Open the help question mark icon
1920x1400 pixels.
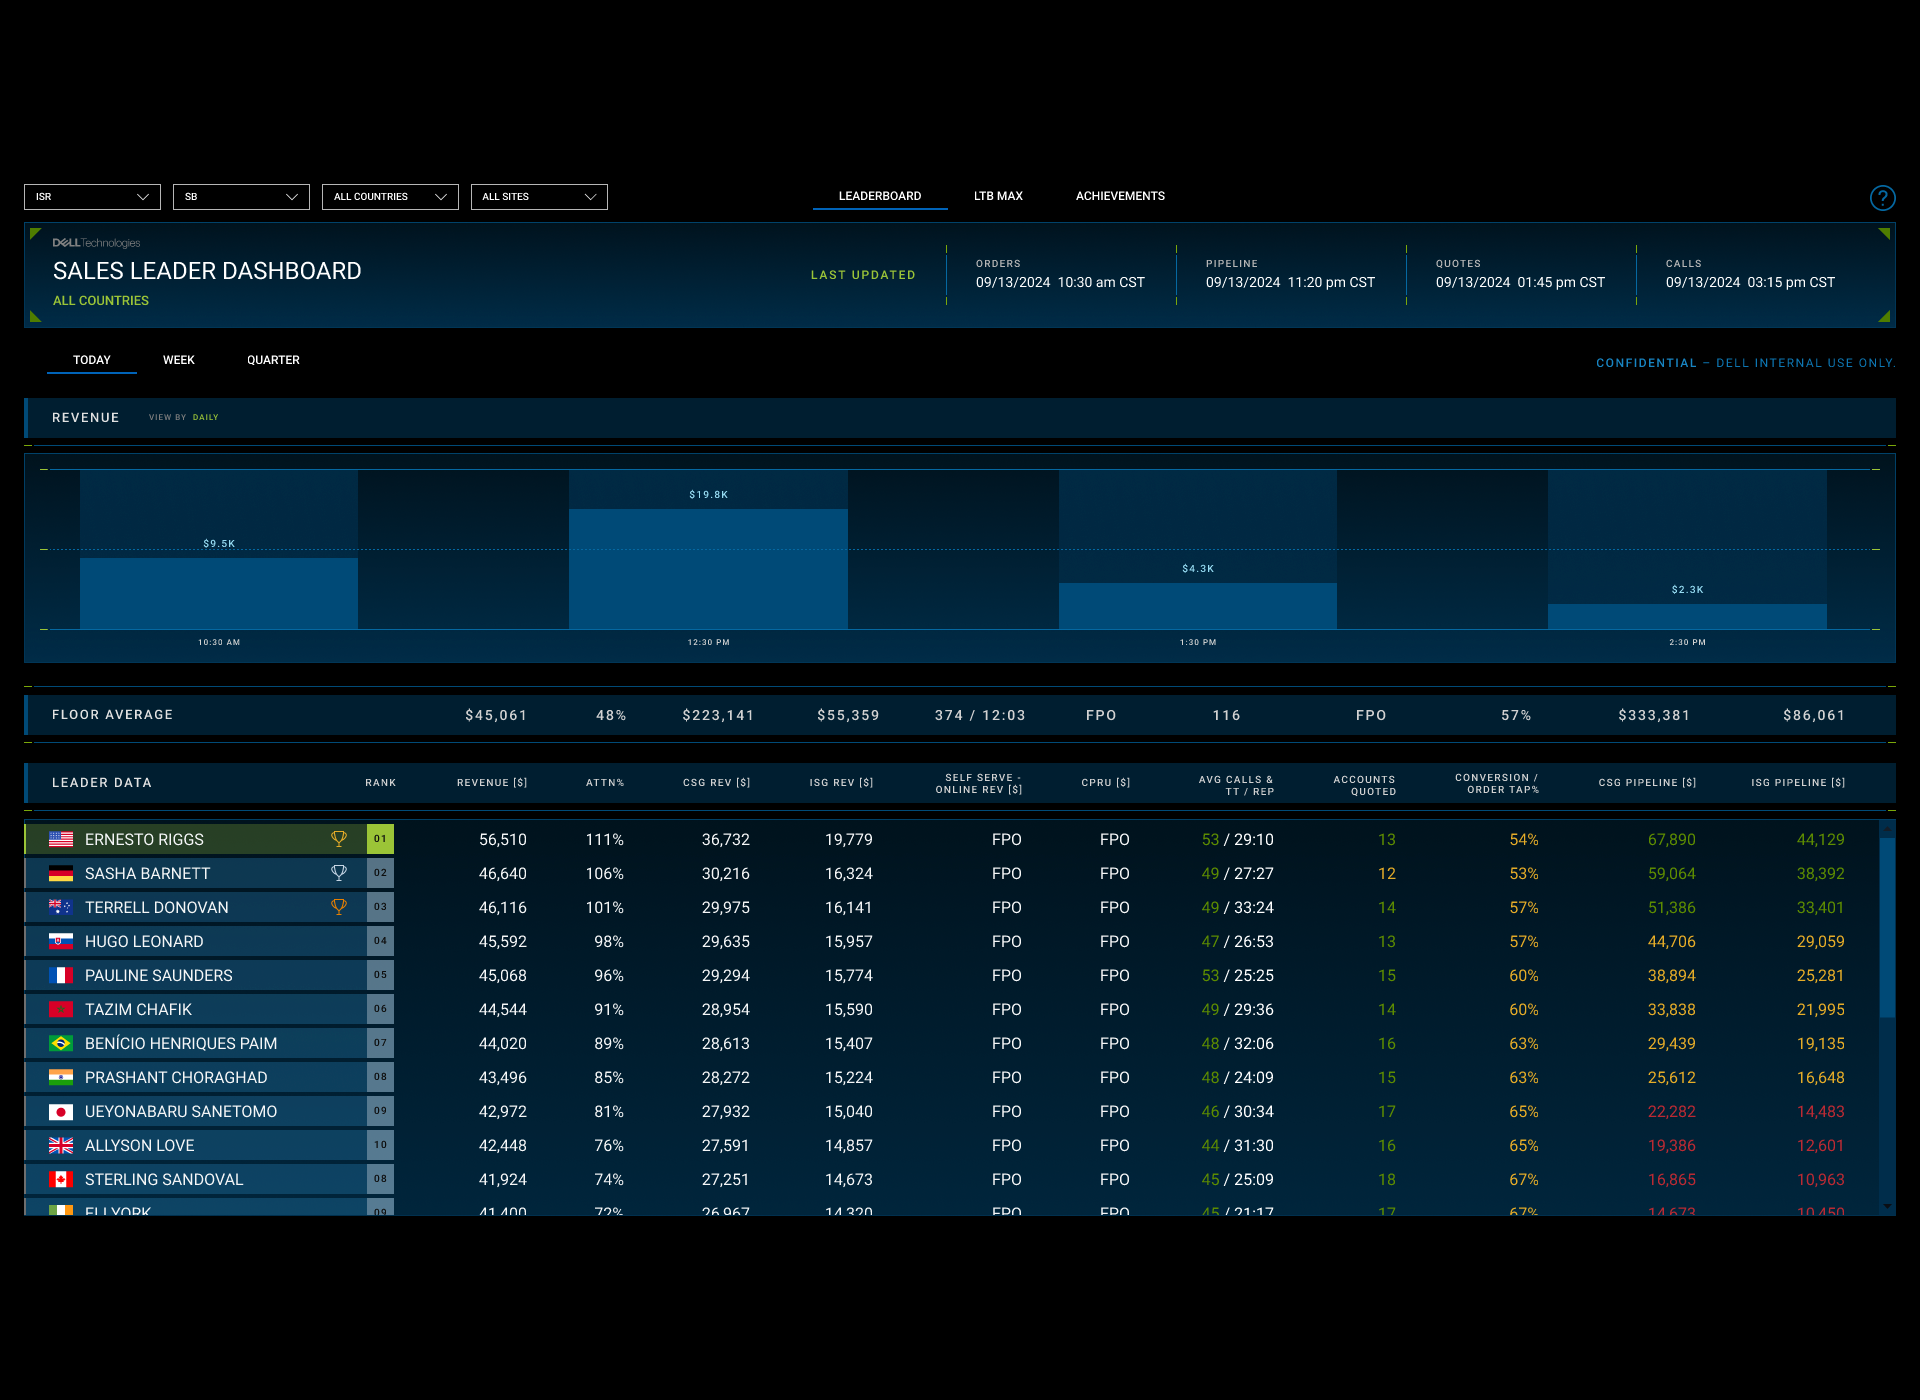click(x=1882, y=198)
